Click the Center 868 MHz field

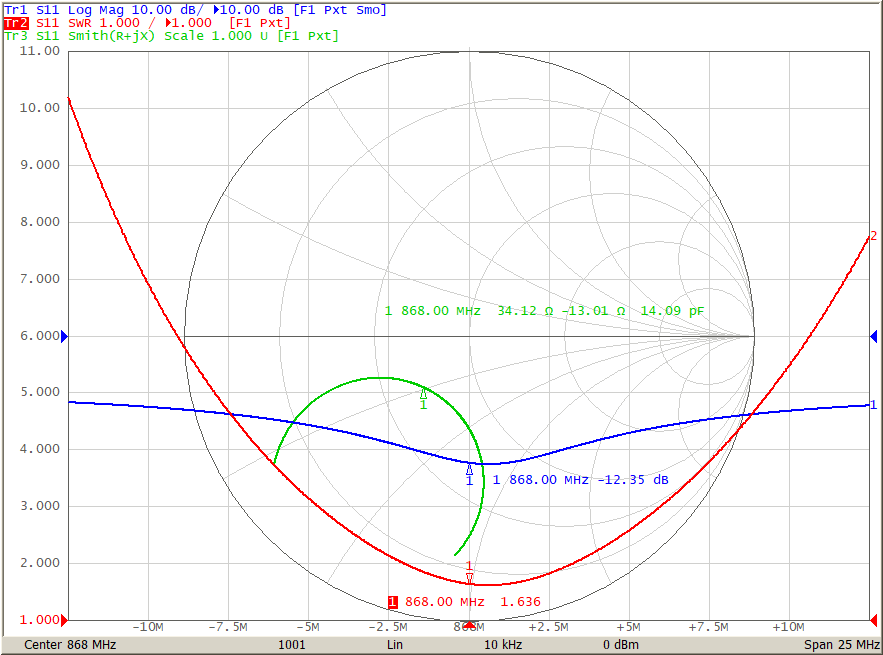point(70,645)
